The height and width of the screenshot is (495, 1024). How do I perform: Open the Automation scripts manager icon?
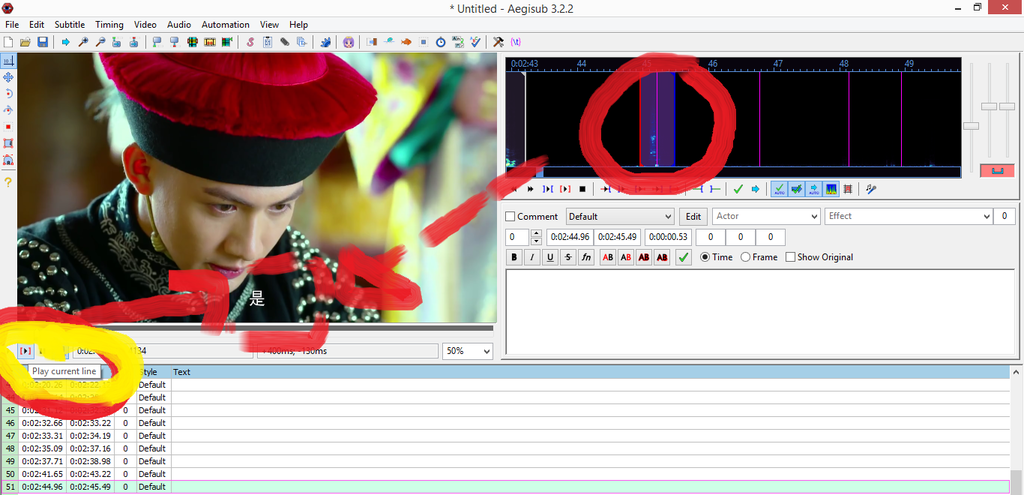point(325,42)
